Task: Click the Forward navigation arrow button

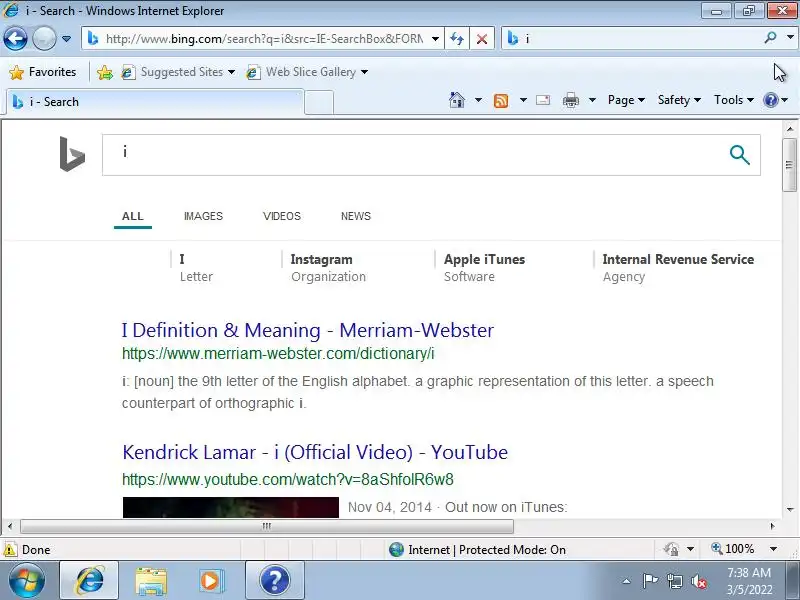Action: pos(44,39)
